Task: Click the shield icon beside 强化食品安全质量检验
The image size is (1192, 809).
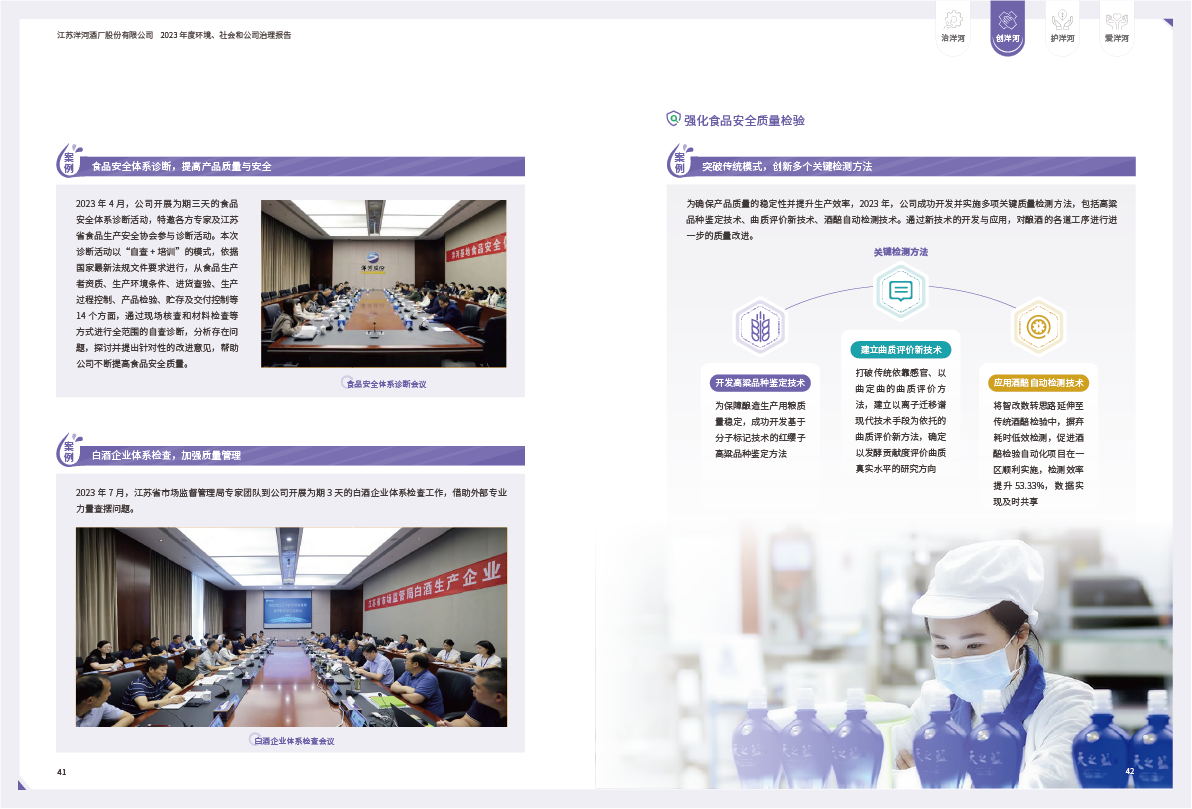Action: pyautogui.click(x=673, y=119)
